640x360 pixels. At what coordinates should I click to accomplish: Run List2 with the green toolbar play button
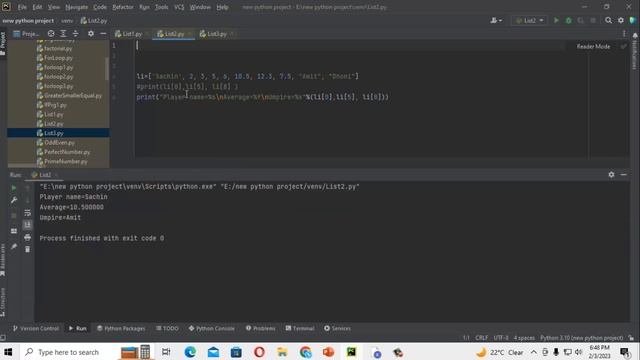click(556, 20)
